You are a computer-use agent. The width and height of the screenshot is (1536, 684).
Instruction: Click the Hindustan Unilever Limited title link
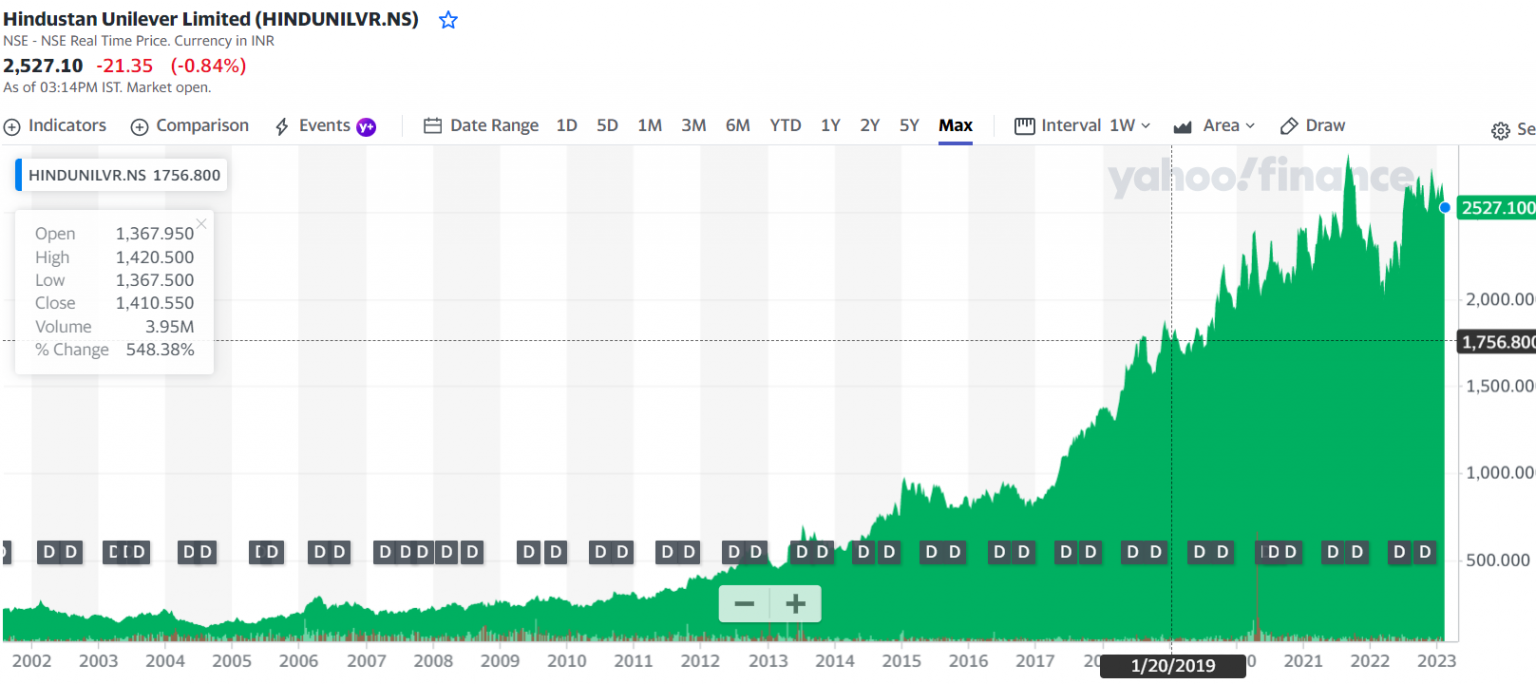pyautogui.click(x=210, y=18)
